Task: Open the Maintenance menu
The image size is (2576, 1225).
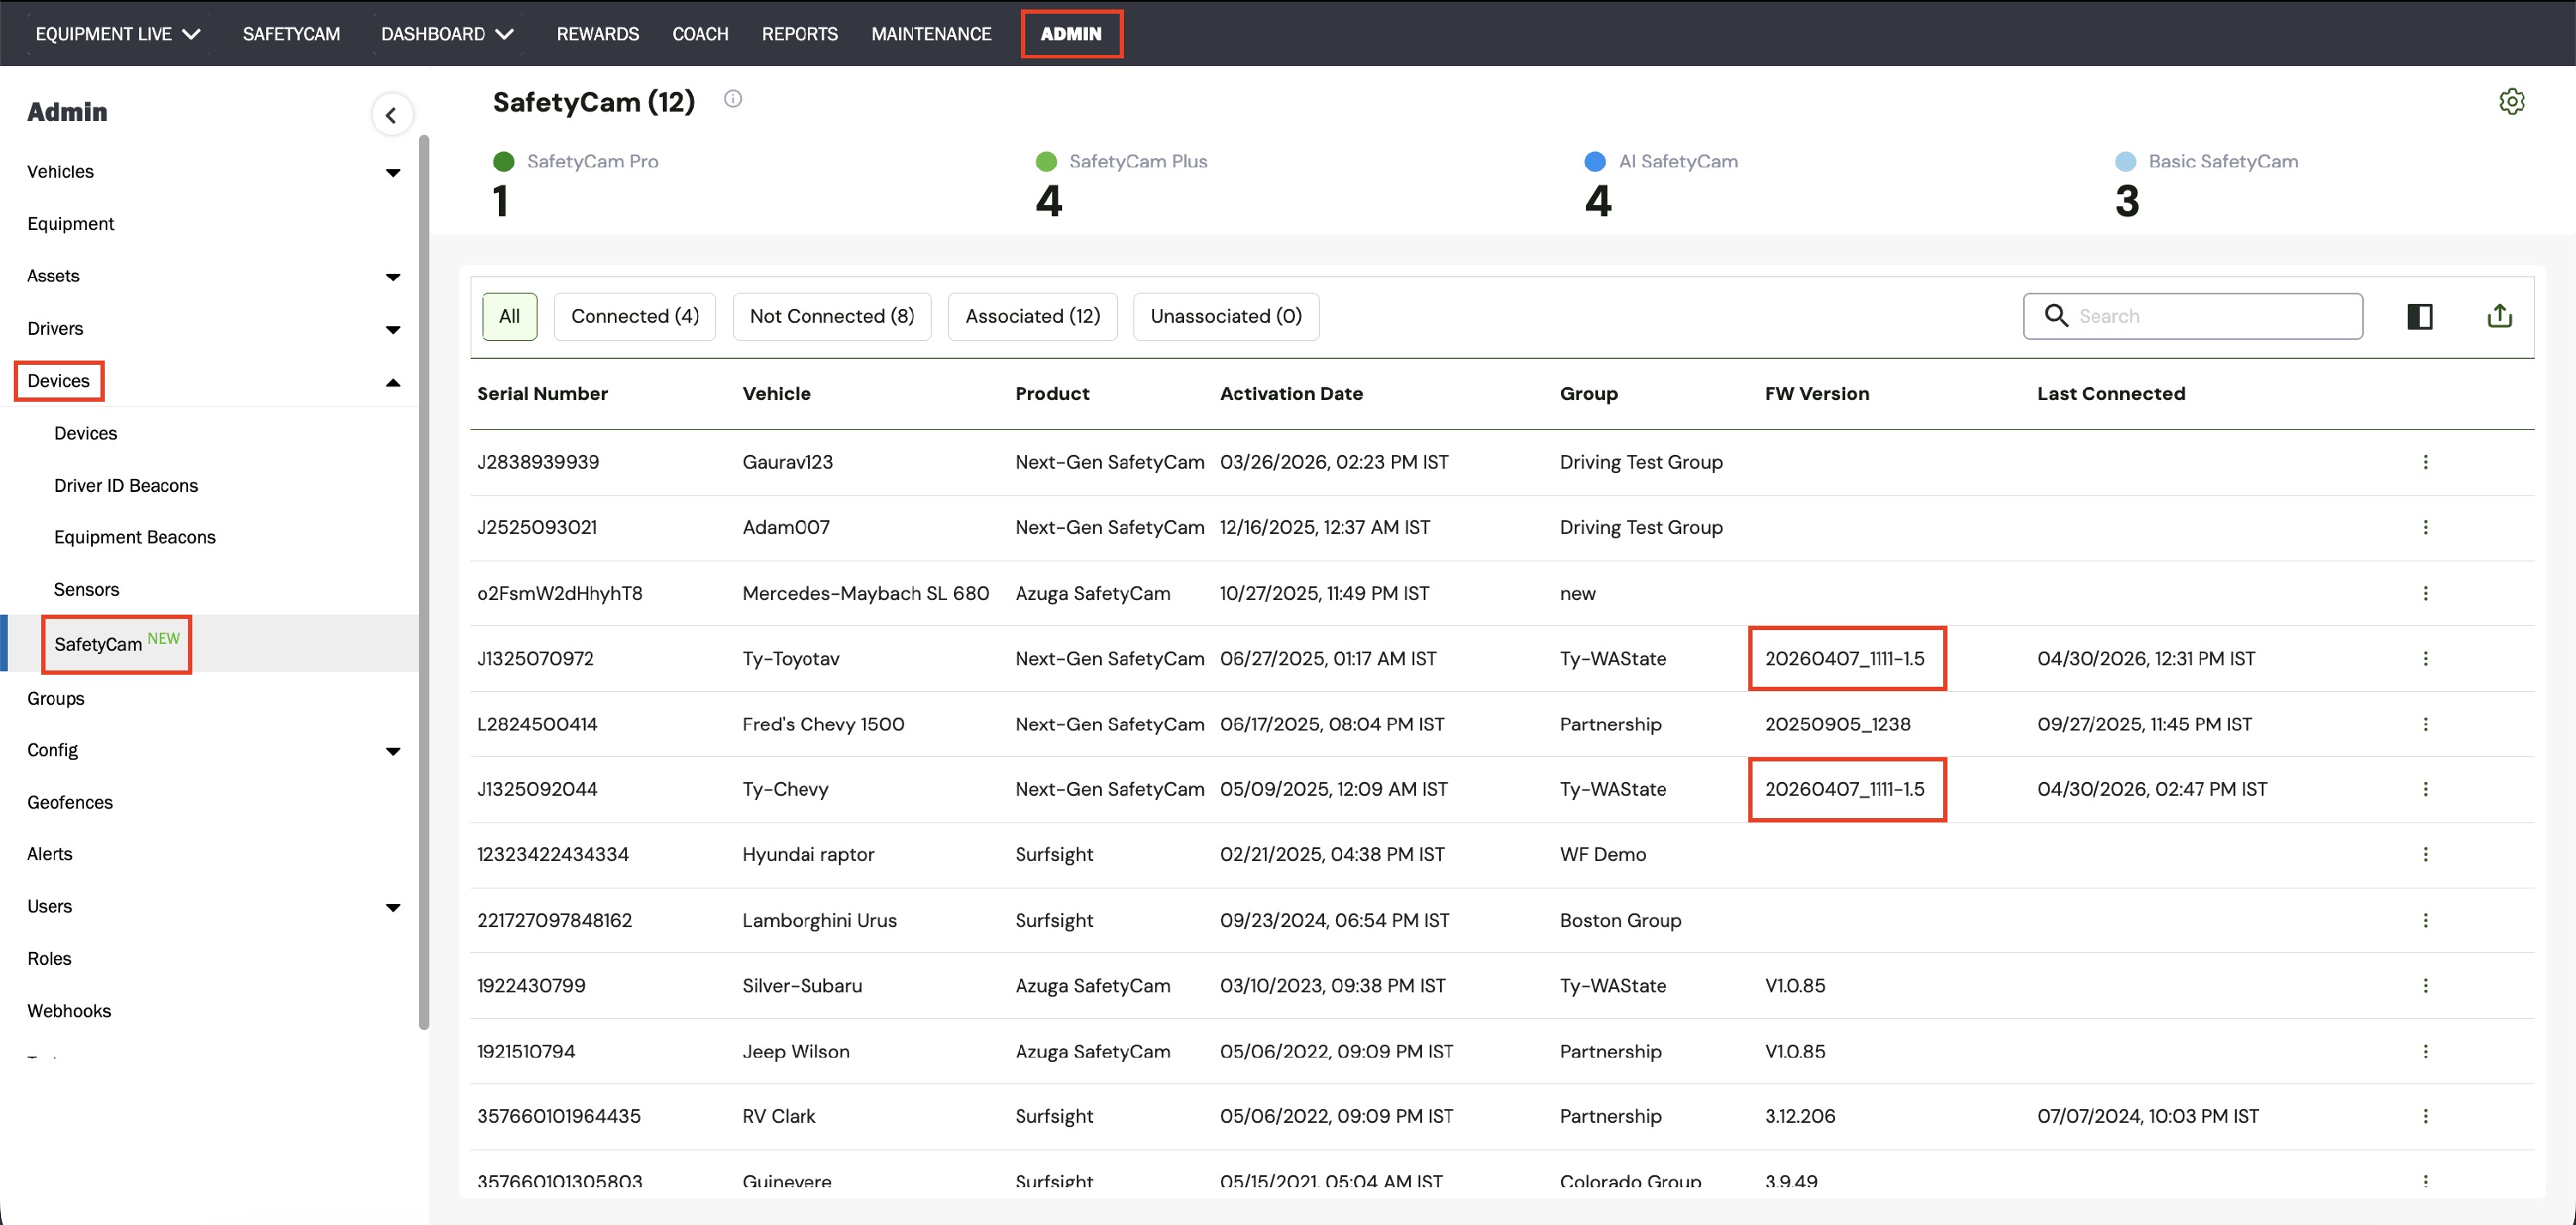Action: coord(931,34)
